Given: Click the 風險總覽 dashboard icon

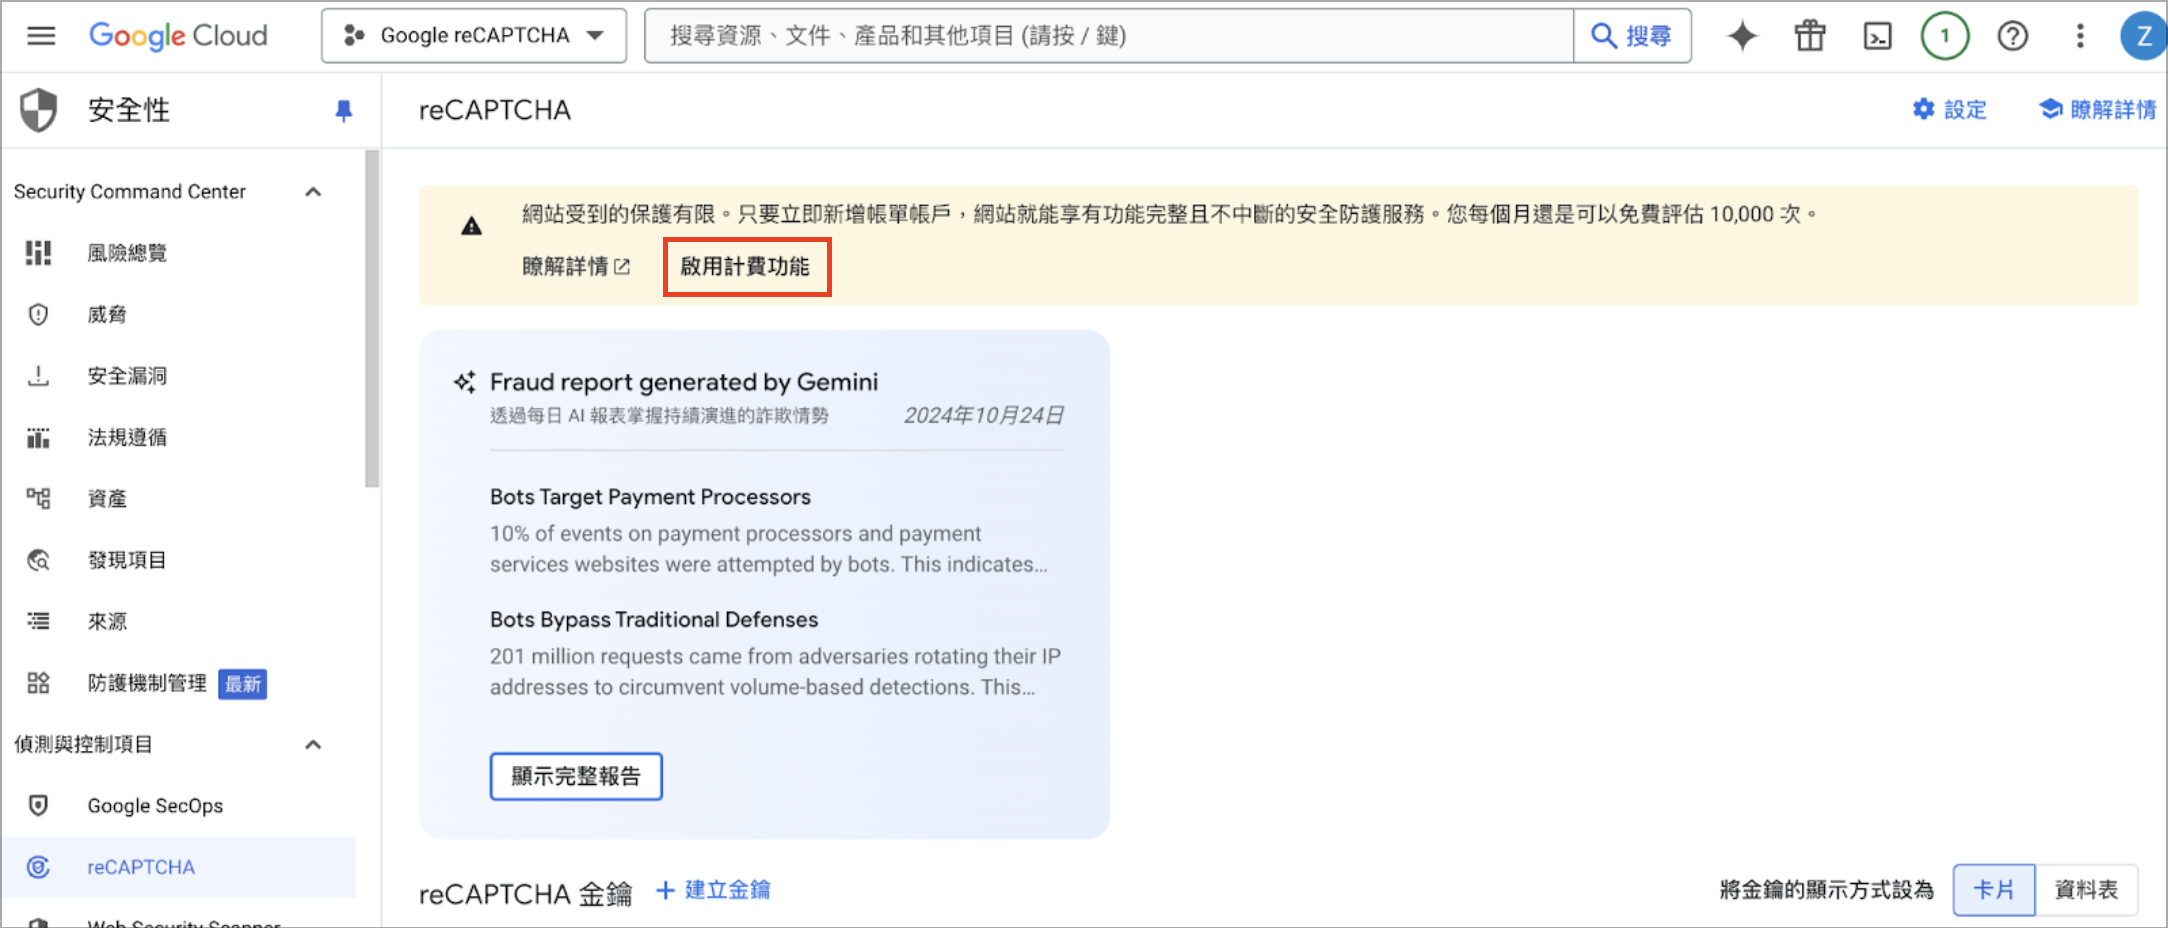Looking at the screenshot, I should [38, 253].
